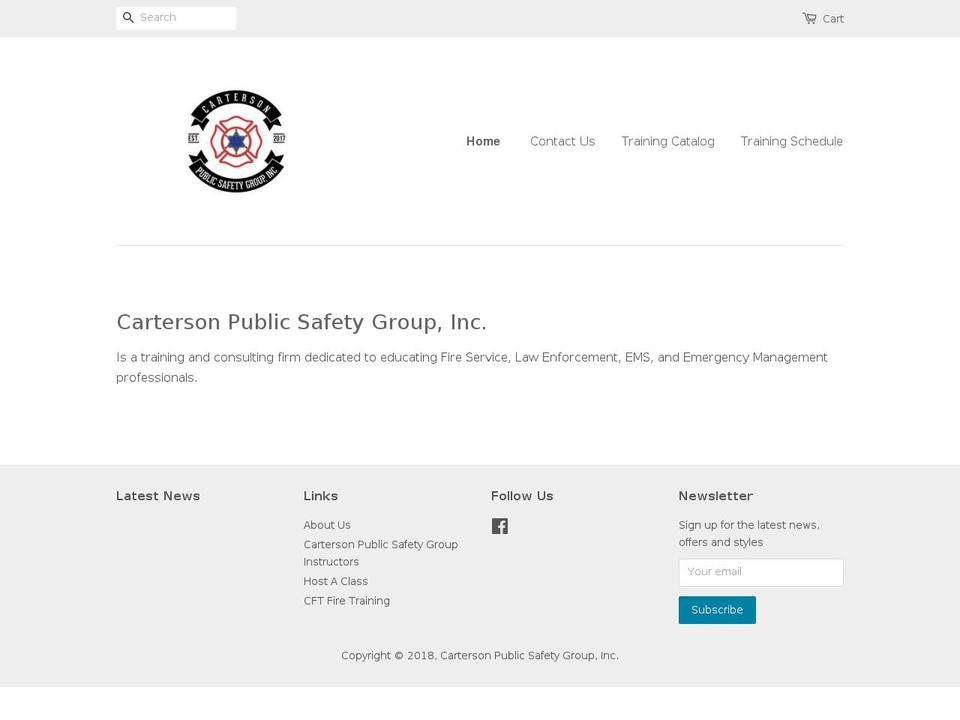Click the Newsletter heading text
960x720 pixels.
pyautogui.click(x=716, y=496)
